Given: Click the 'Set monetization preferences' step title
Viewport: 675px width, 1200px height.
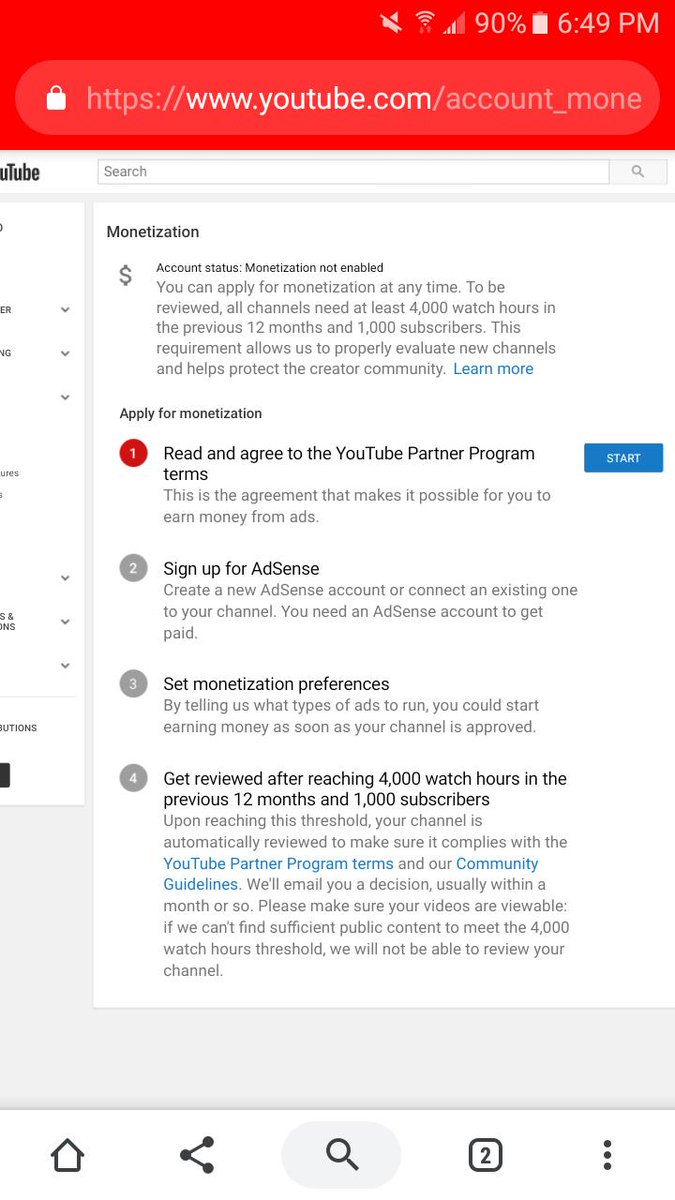Looking at the screenshot, I should pyautogui.click(x=277, y=684).
